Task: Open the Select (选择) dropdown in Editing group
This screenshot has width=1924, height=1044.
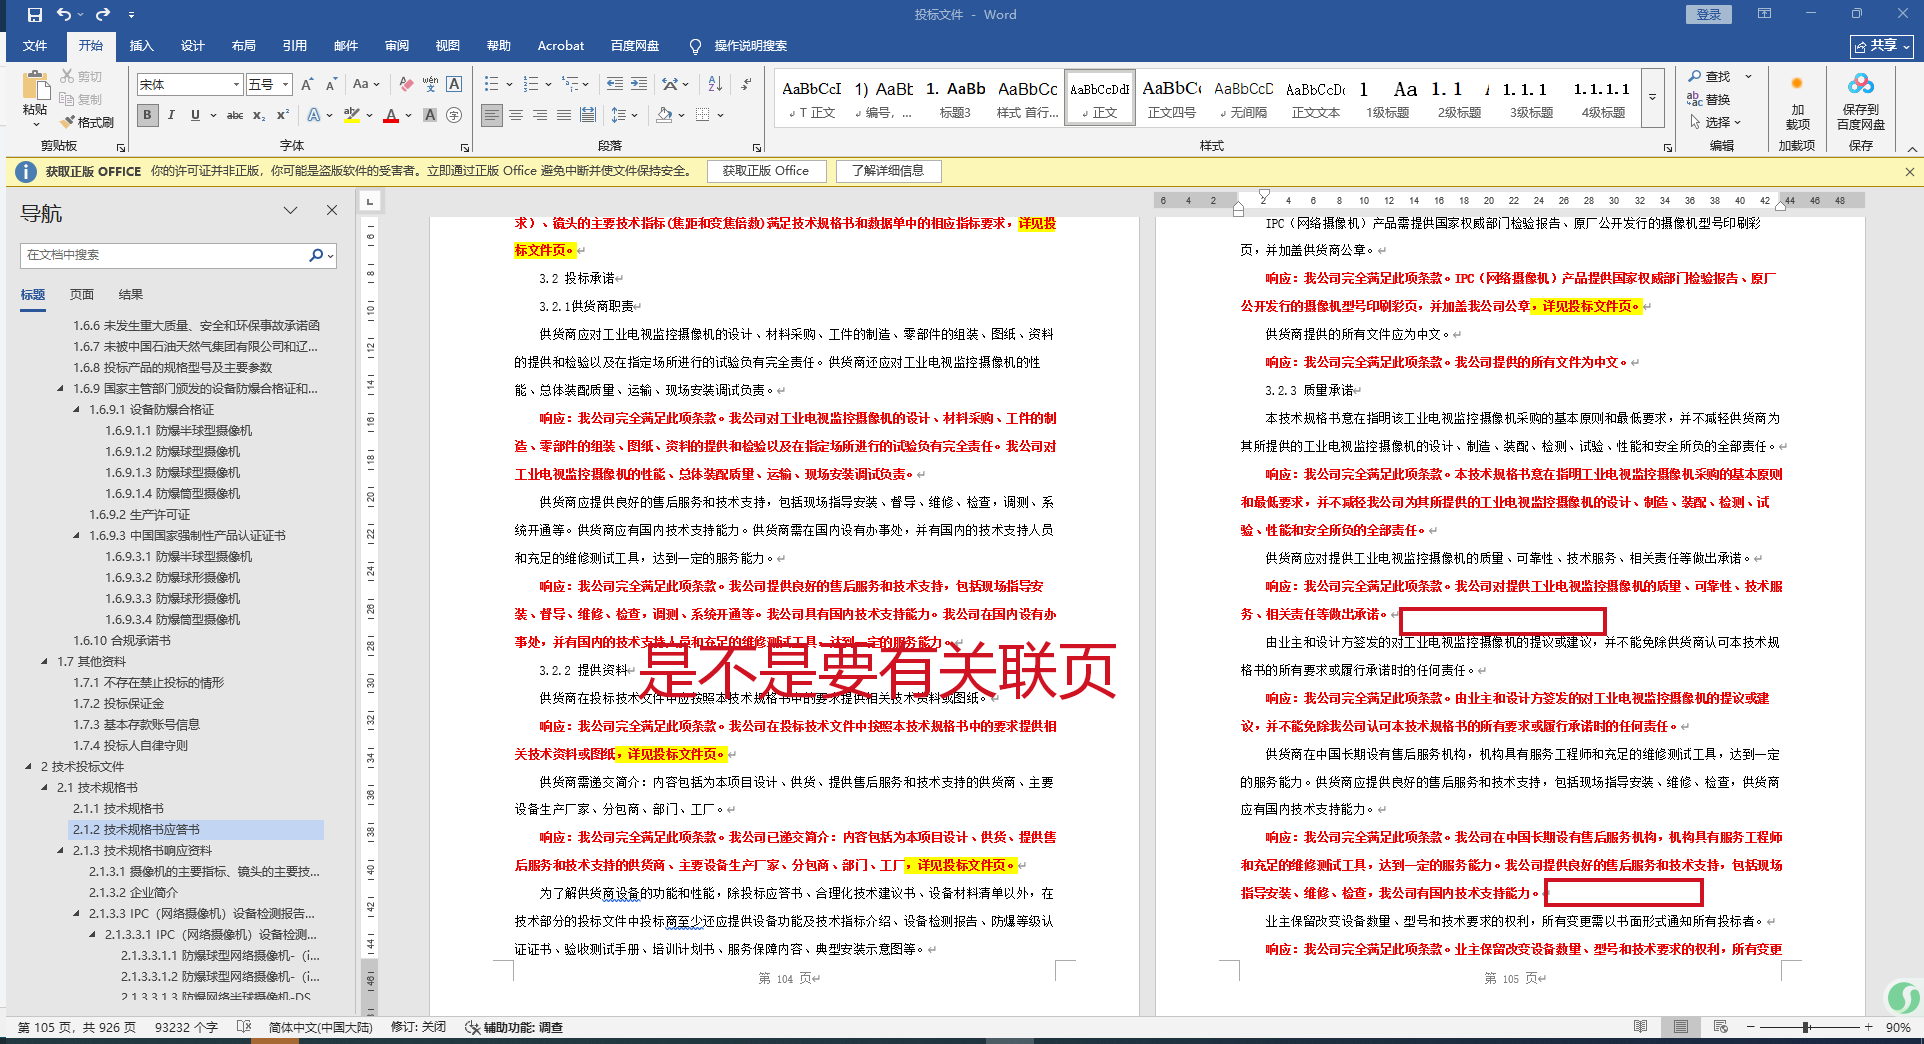Action: coord(1716,122)
